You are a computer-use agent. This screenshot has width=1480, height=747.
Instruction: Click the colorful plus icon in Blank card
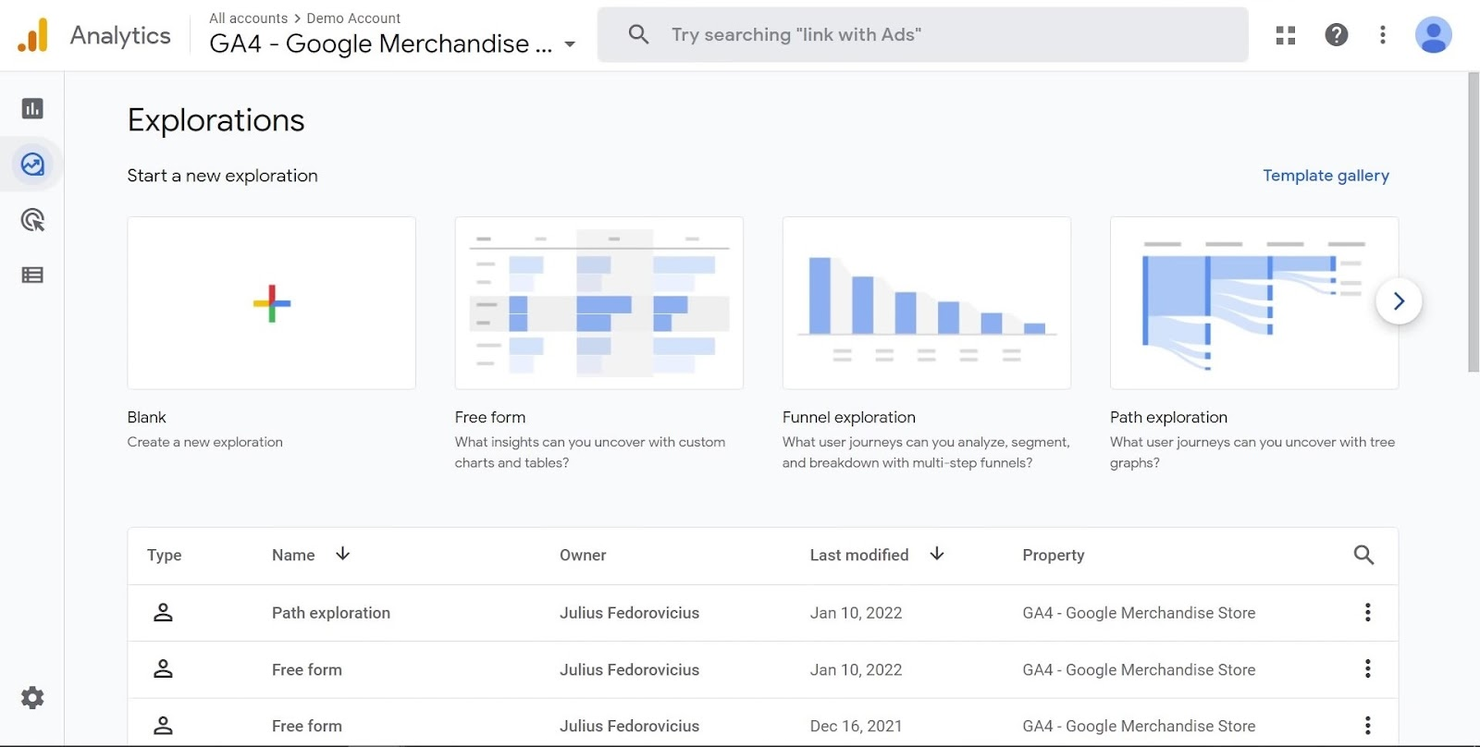[x=272, y=303]
